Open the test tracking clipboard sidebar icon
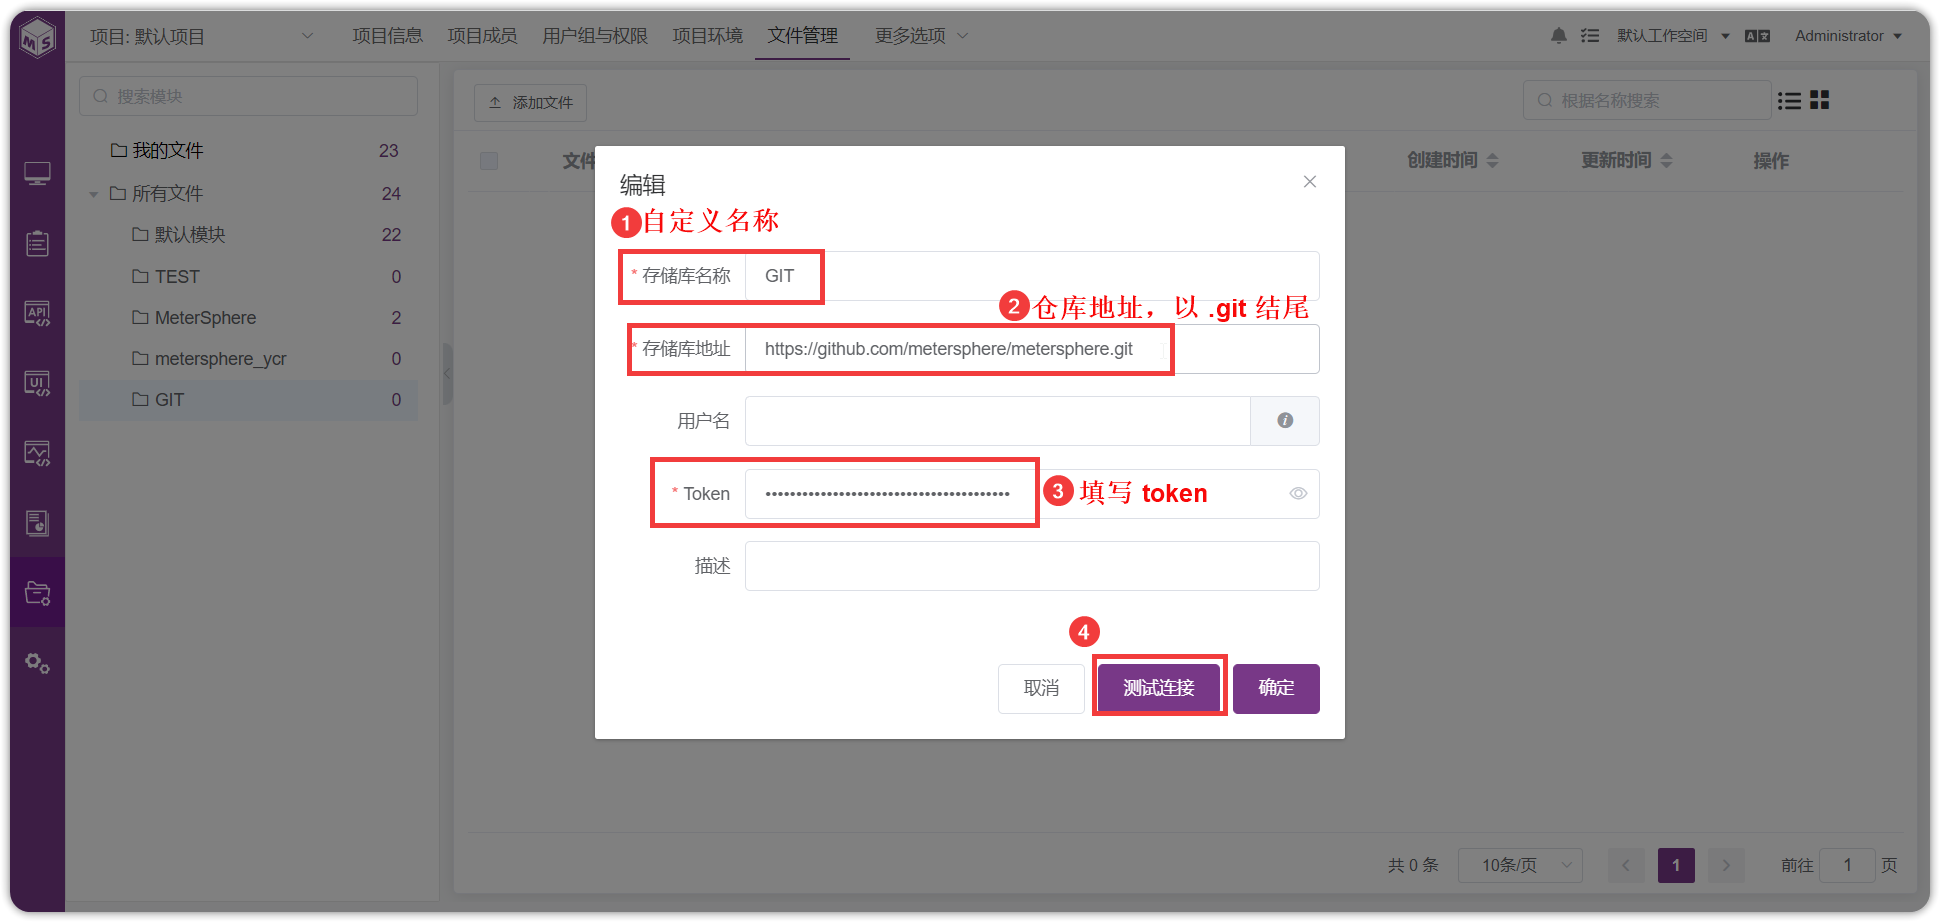This screenshot has width=1940, height=922. coord(37,243)
